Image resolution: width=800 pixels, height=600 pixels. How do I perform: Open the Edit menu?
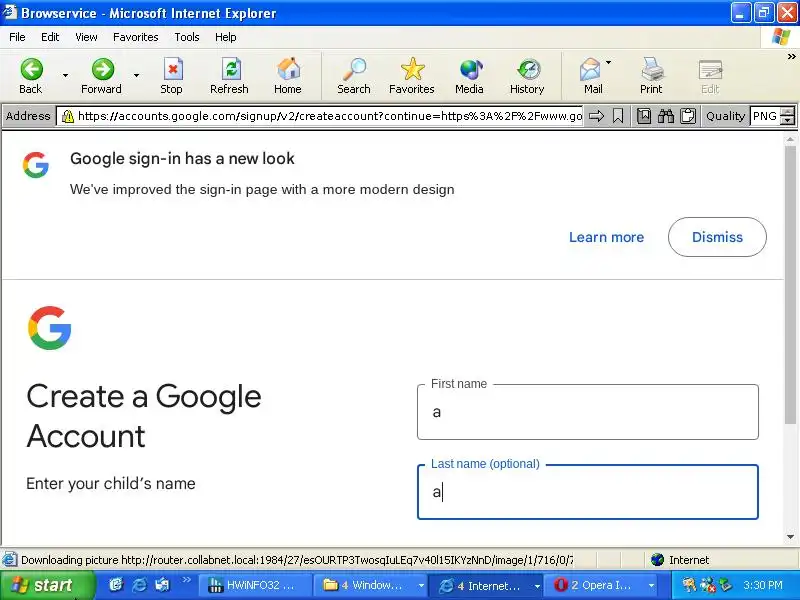click(50, 37)
